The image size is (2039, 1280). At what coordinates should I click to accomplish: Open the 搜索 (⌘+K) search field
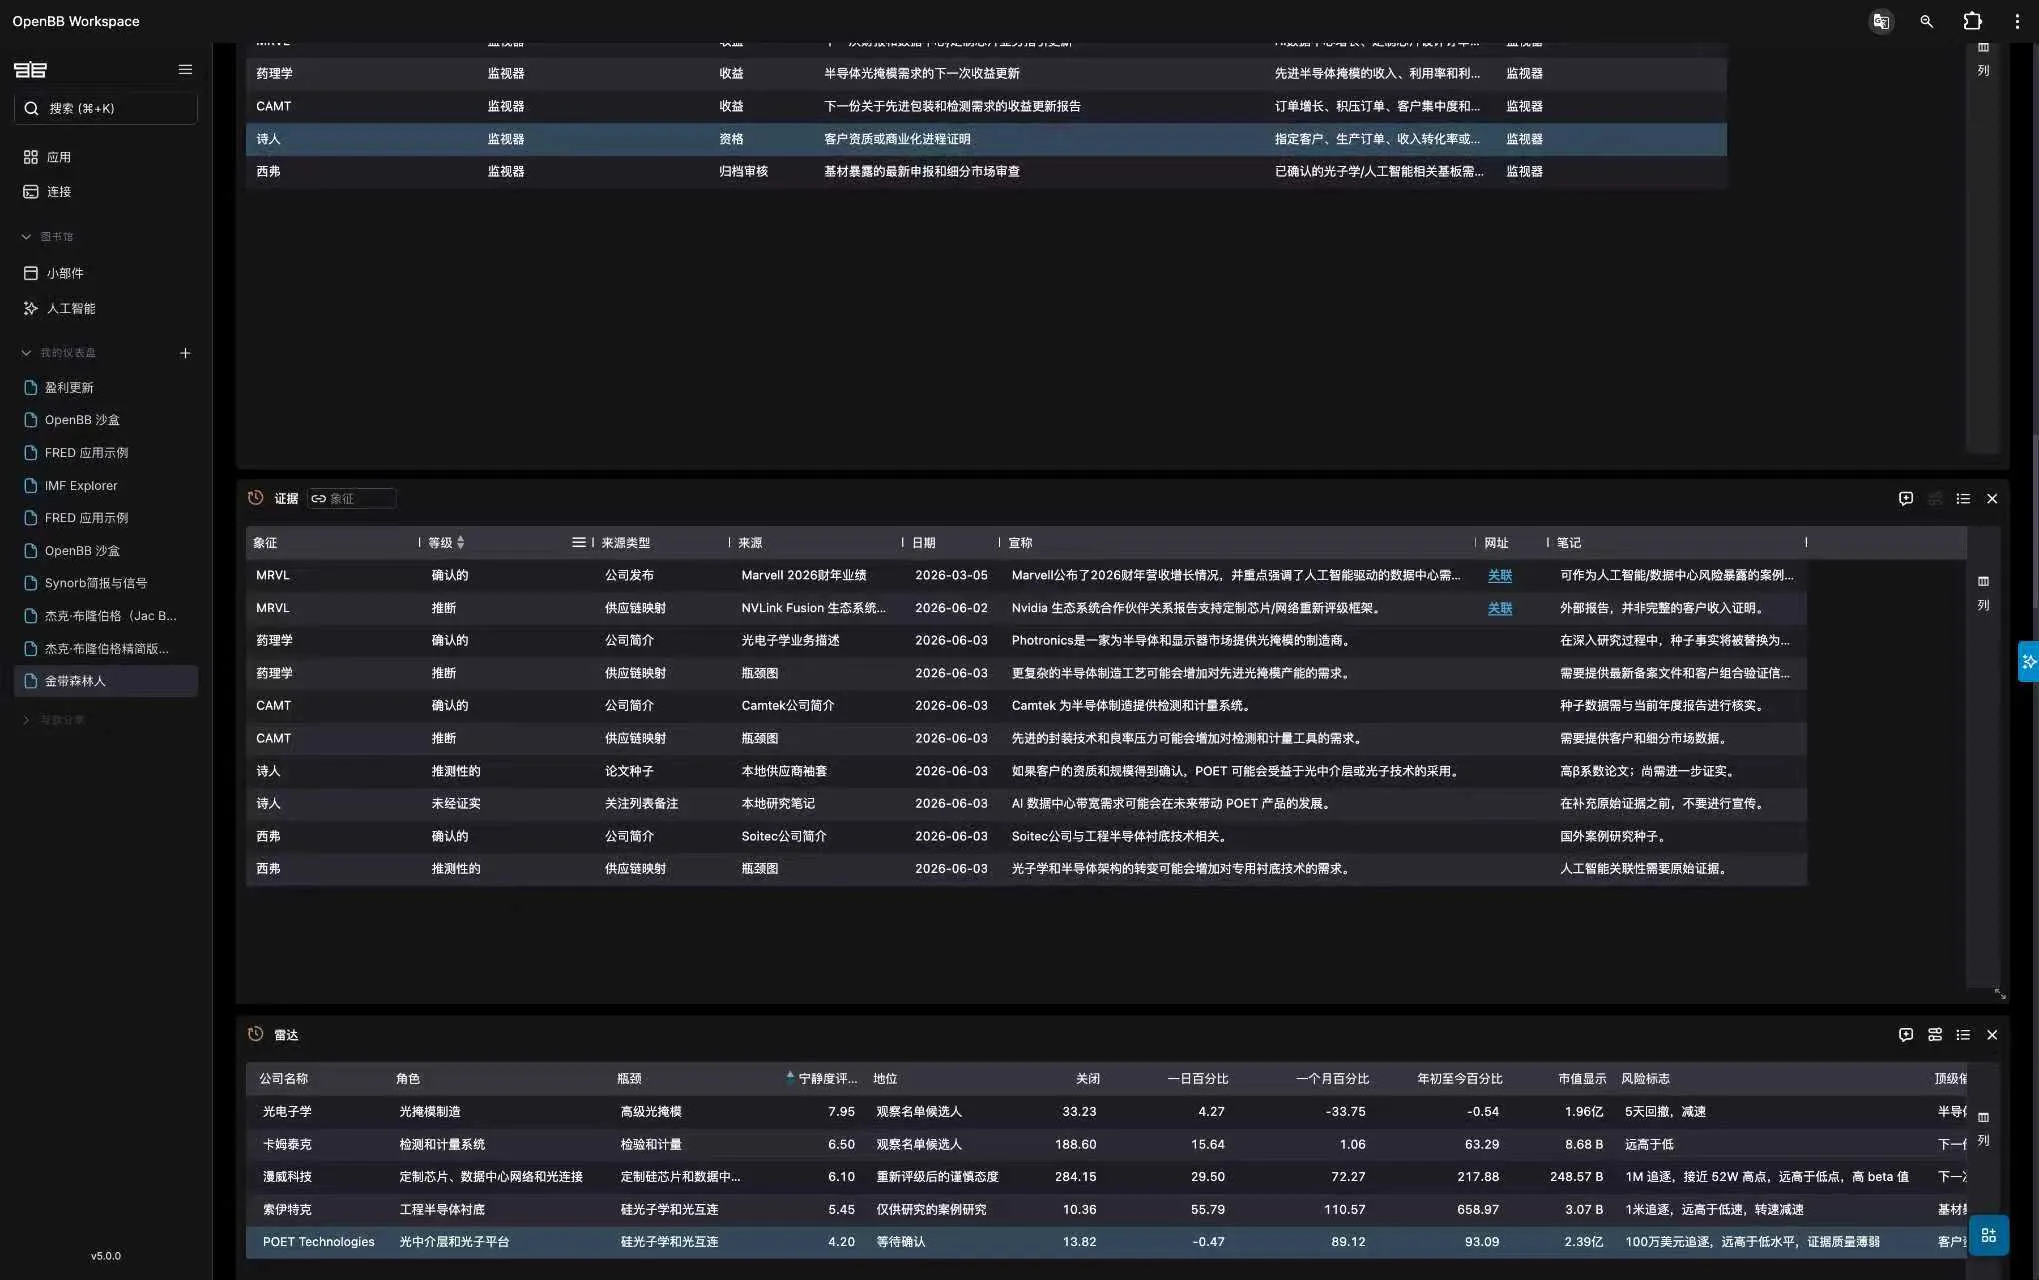tap(105, 108)
